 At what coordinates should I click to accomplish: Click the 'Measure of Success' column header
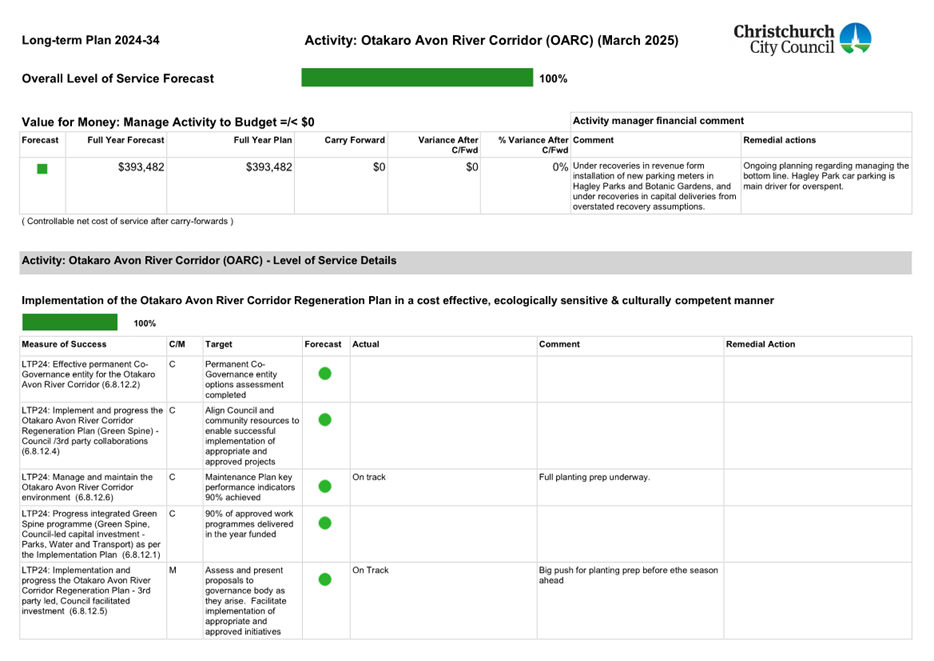(64, 344)
